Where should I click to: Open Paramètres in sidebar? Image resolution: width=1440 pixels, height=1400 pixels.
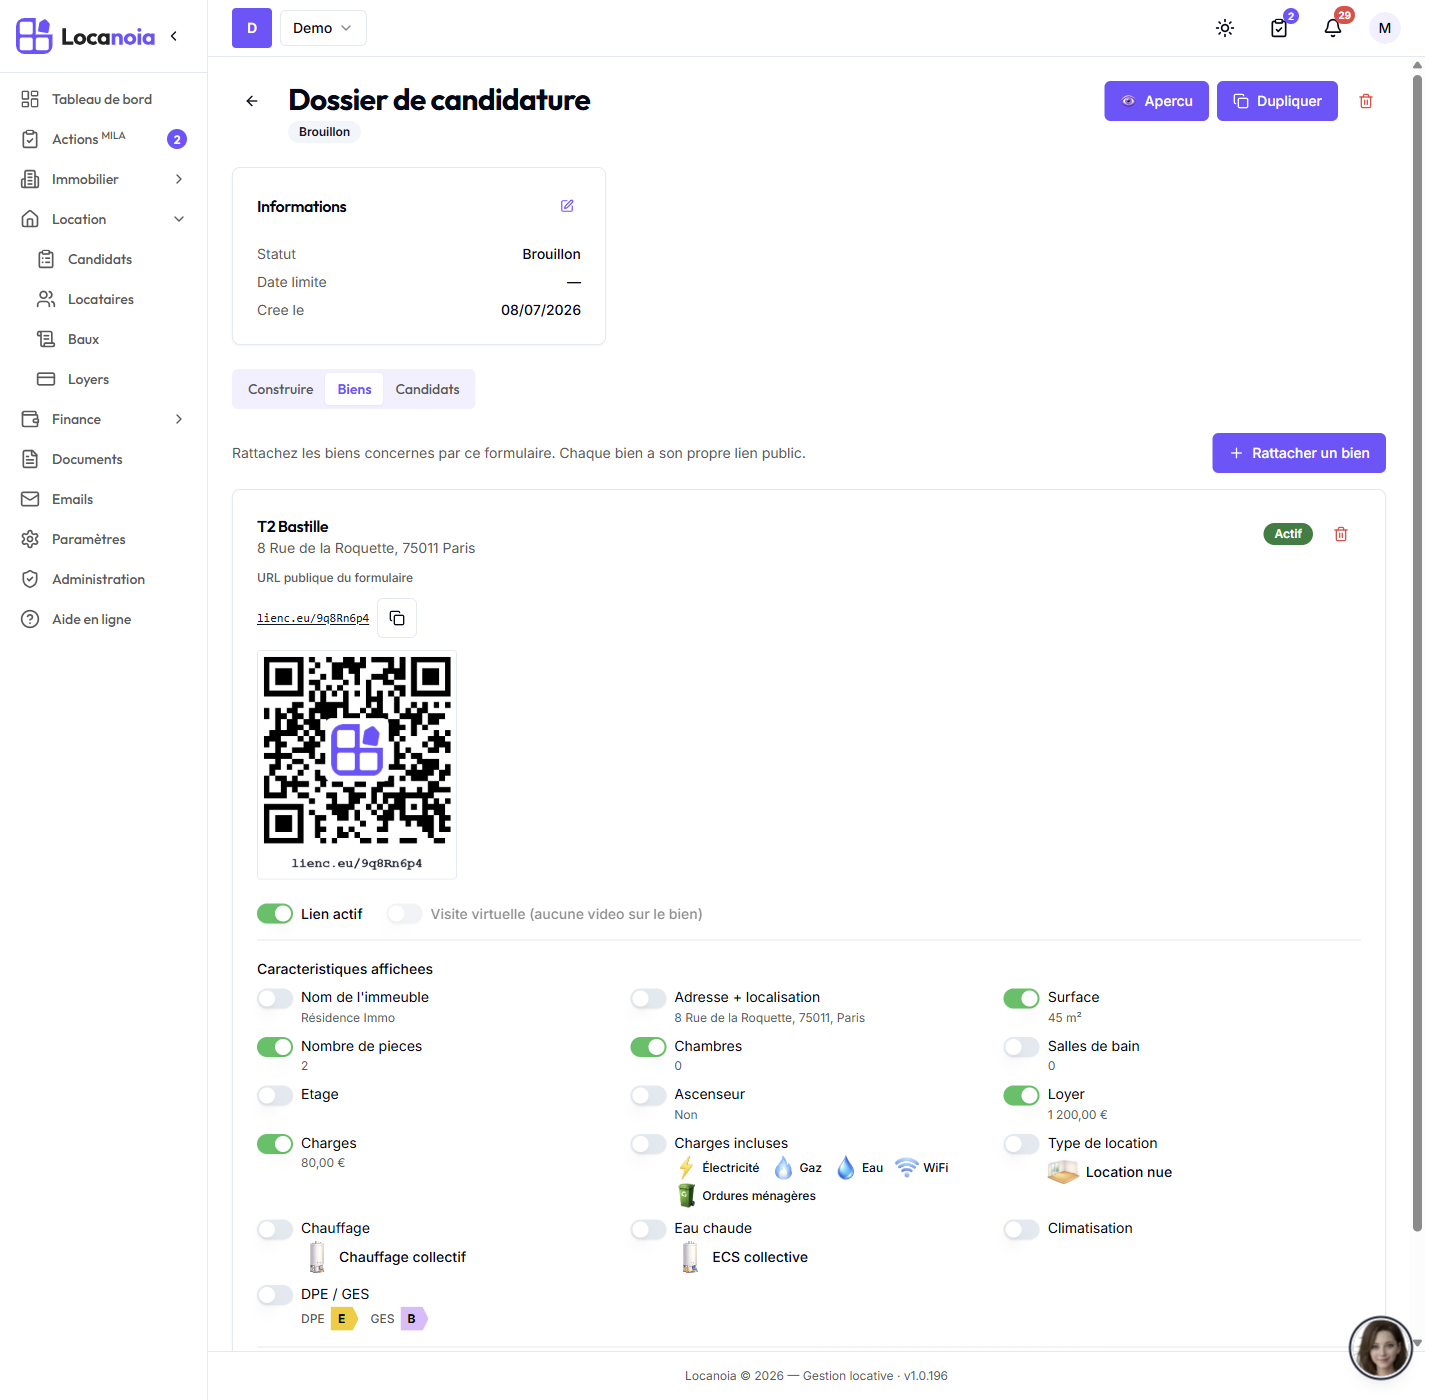104,539
